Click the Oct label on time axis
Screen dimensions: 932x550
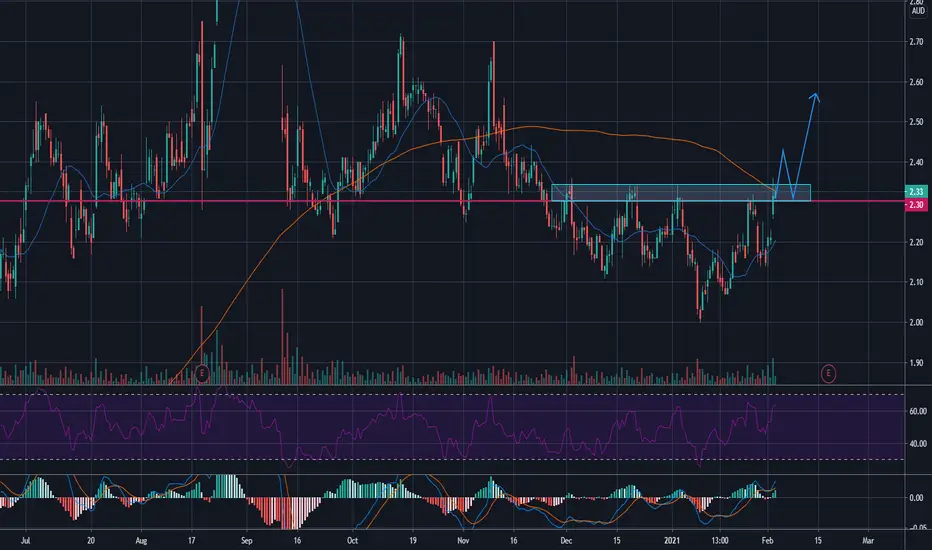pyautogui.click(x=352, y=541)
